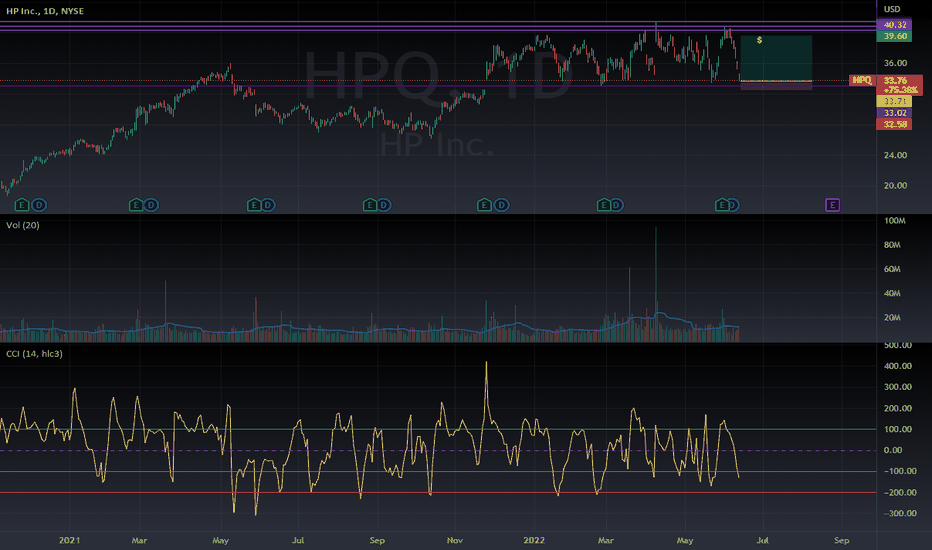Click the 36.00 price axis value
Screen dimensions: 932x550
point(895,63)
